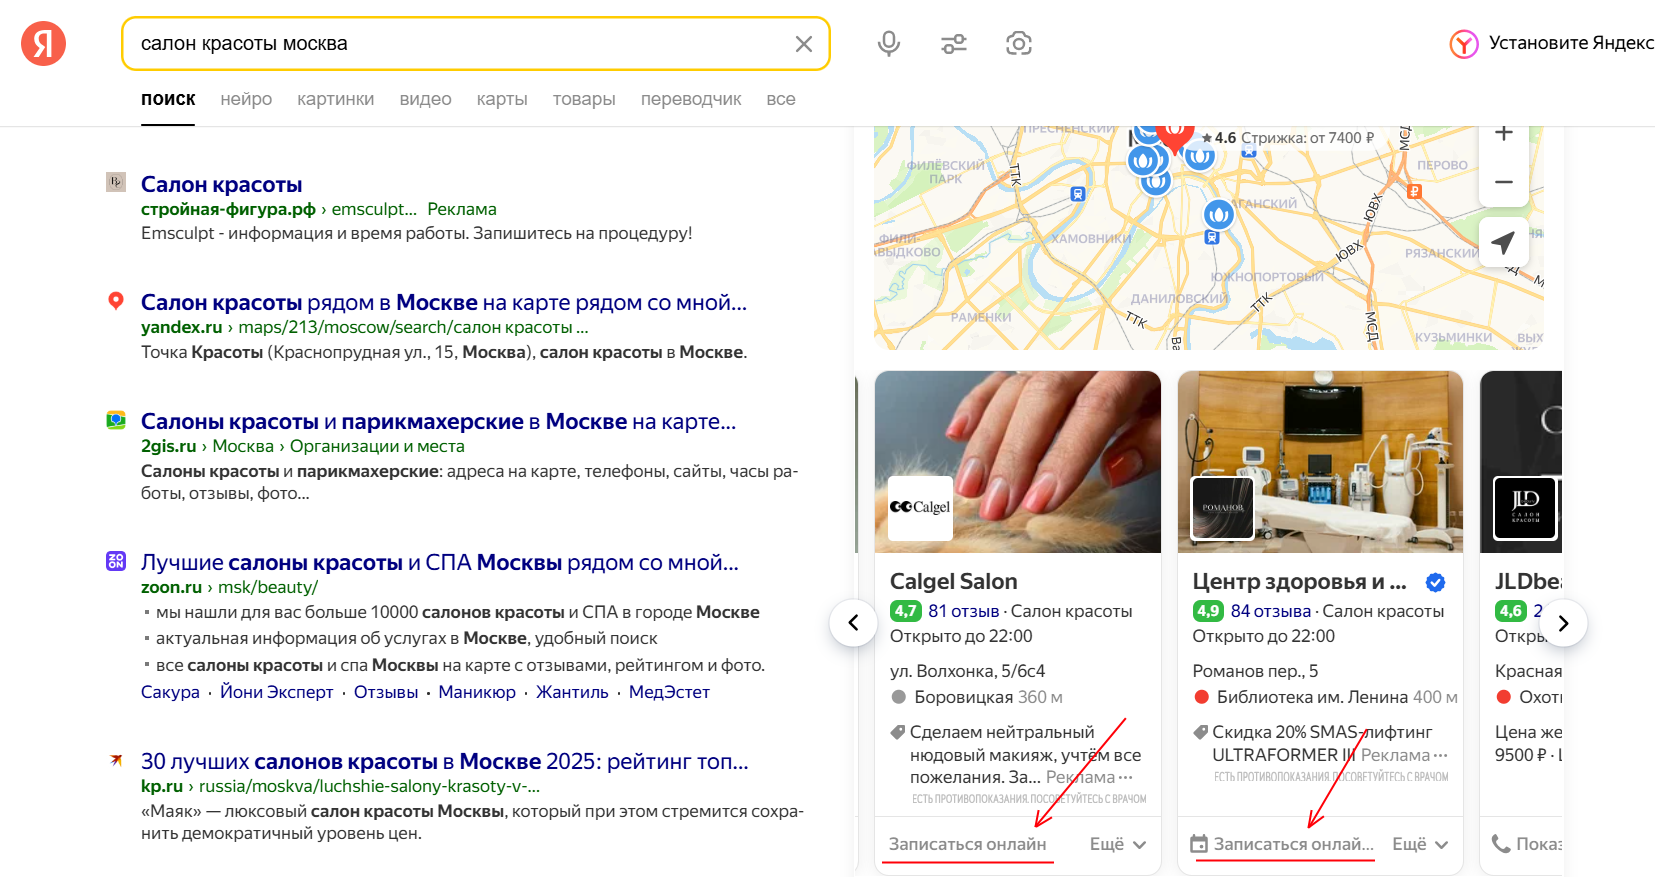Clear the search query with X icon
This screenshot has width=1655, height=877.
coord(803,44)
